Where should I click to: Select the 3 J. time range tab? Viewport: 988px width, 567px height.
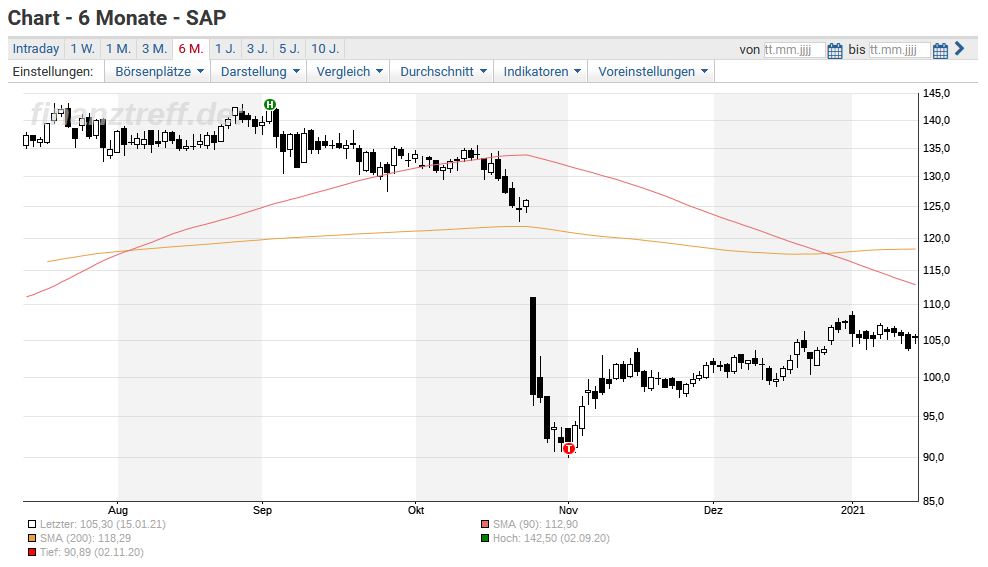coord(257,49)
